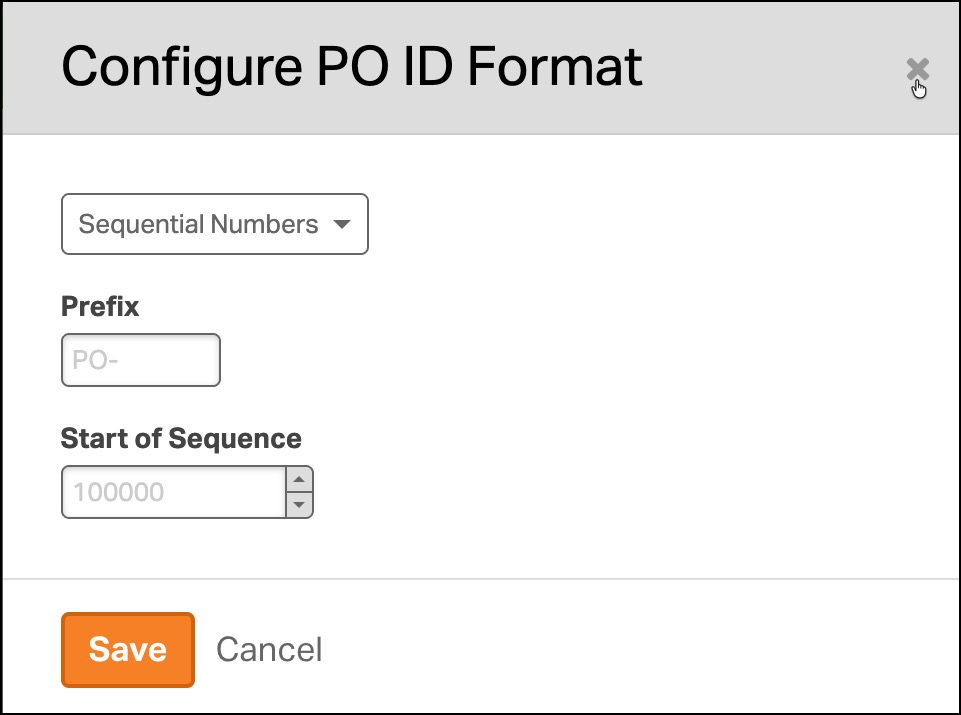Click the orange Save button
Viewport: 961px width, 715px height.
tap(127, 649)
